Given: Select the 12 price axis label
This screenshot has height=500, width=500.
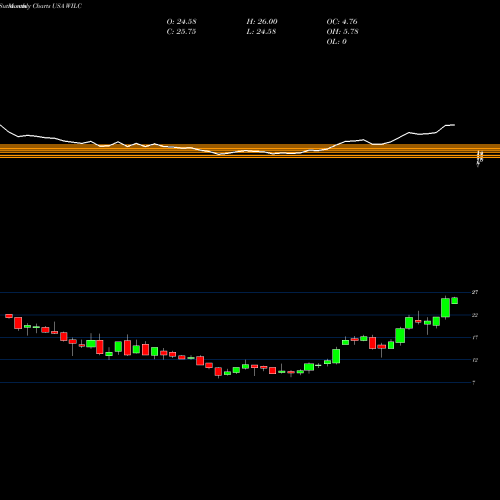Looking at the screenshot, I should pos(475,360).
